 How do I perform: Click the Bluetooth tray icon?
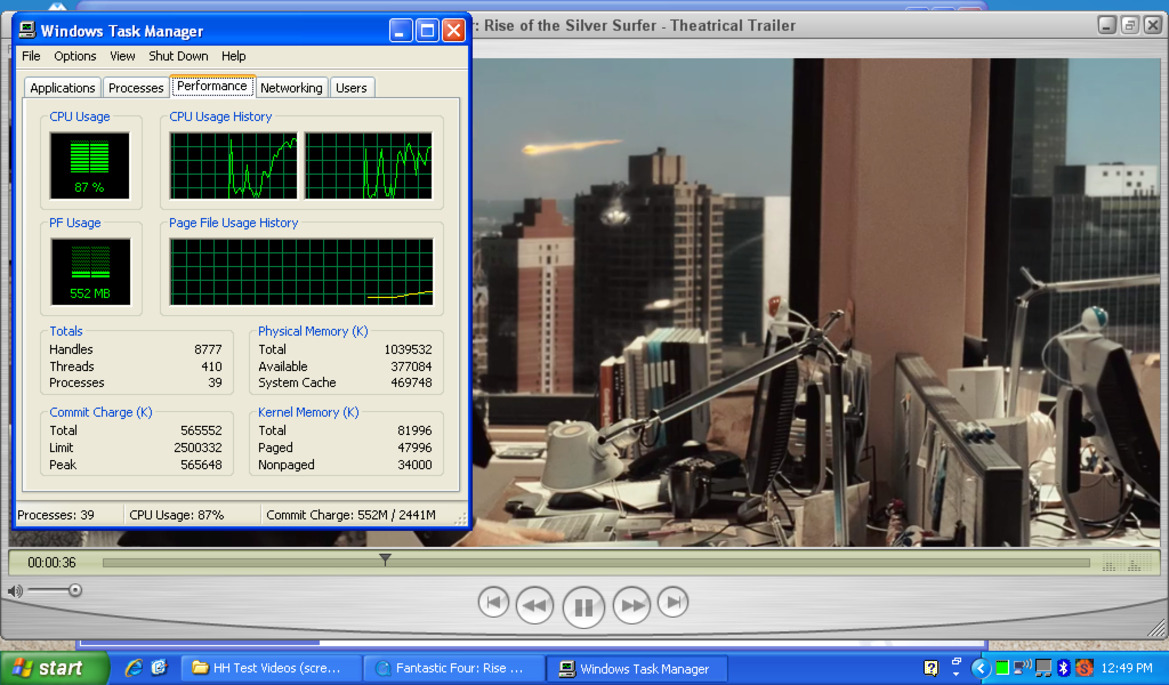point(1064,668)
